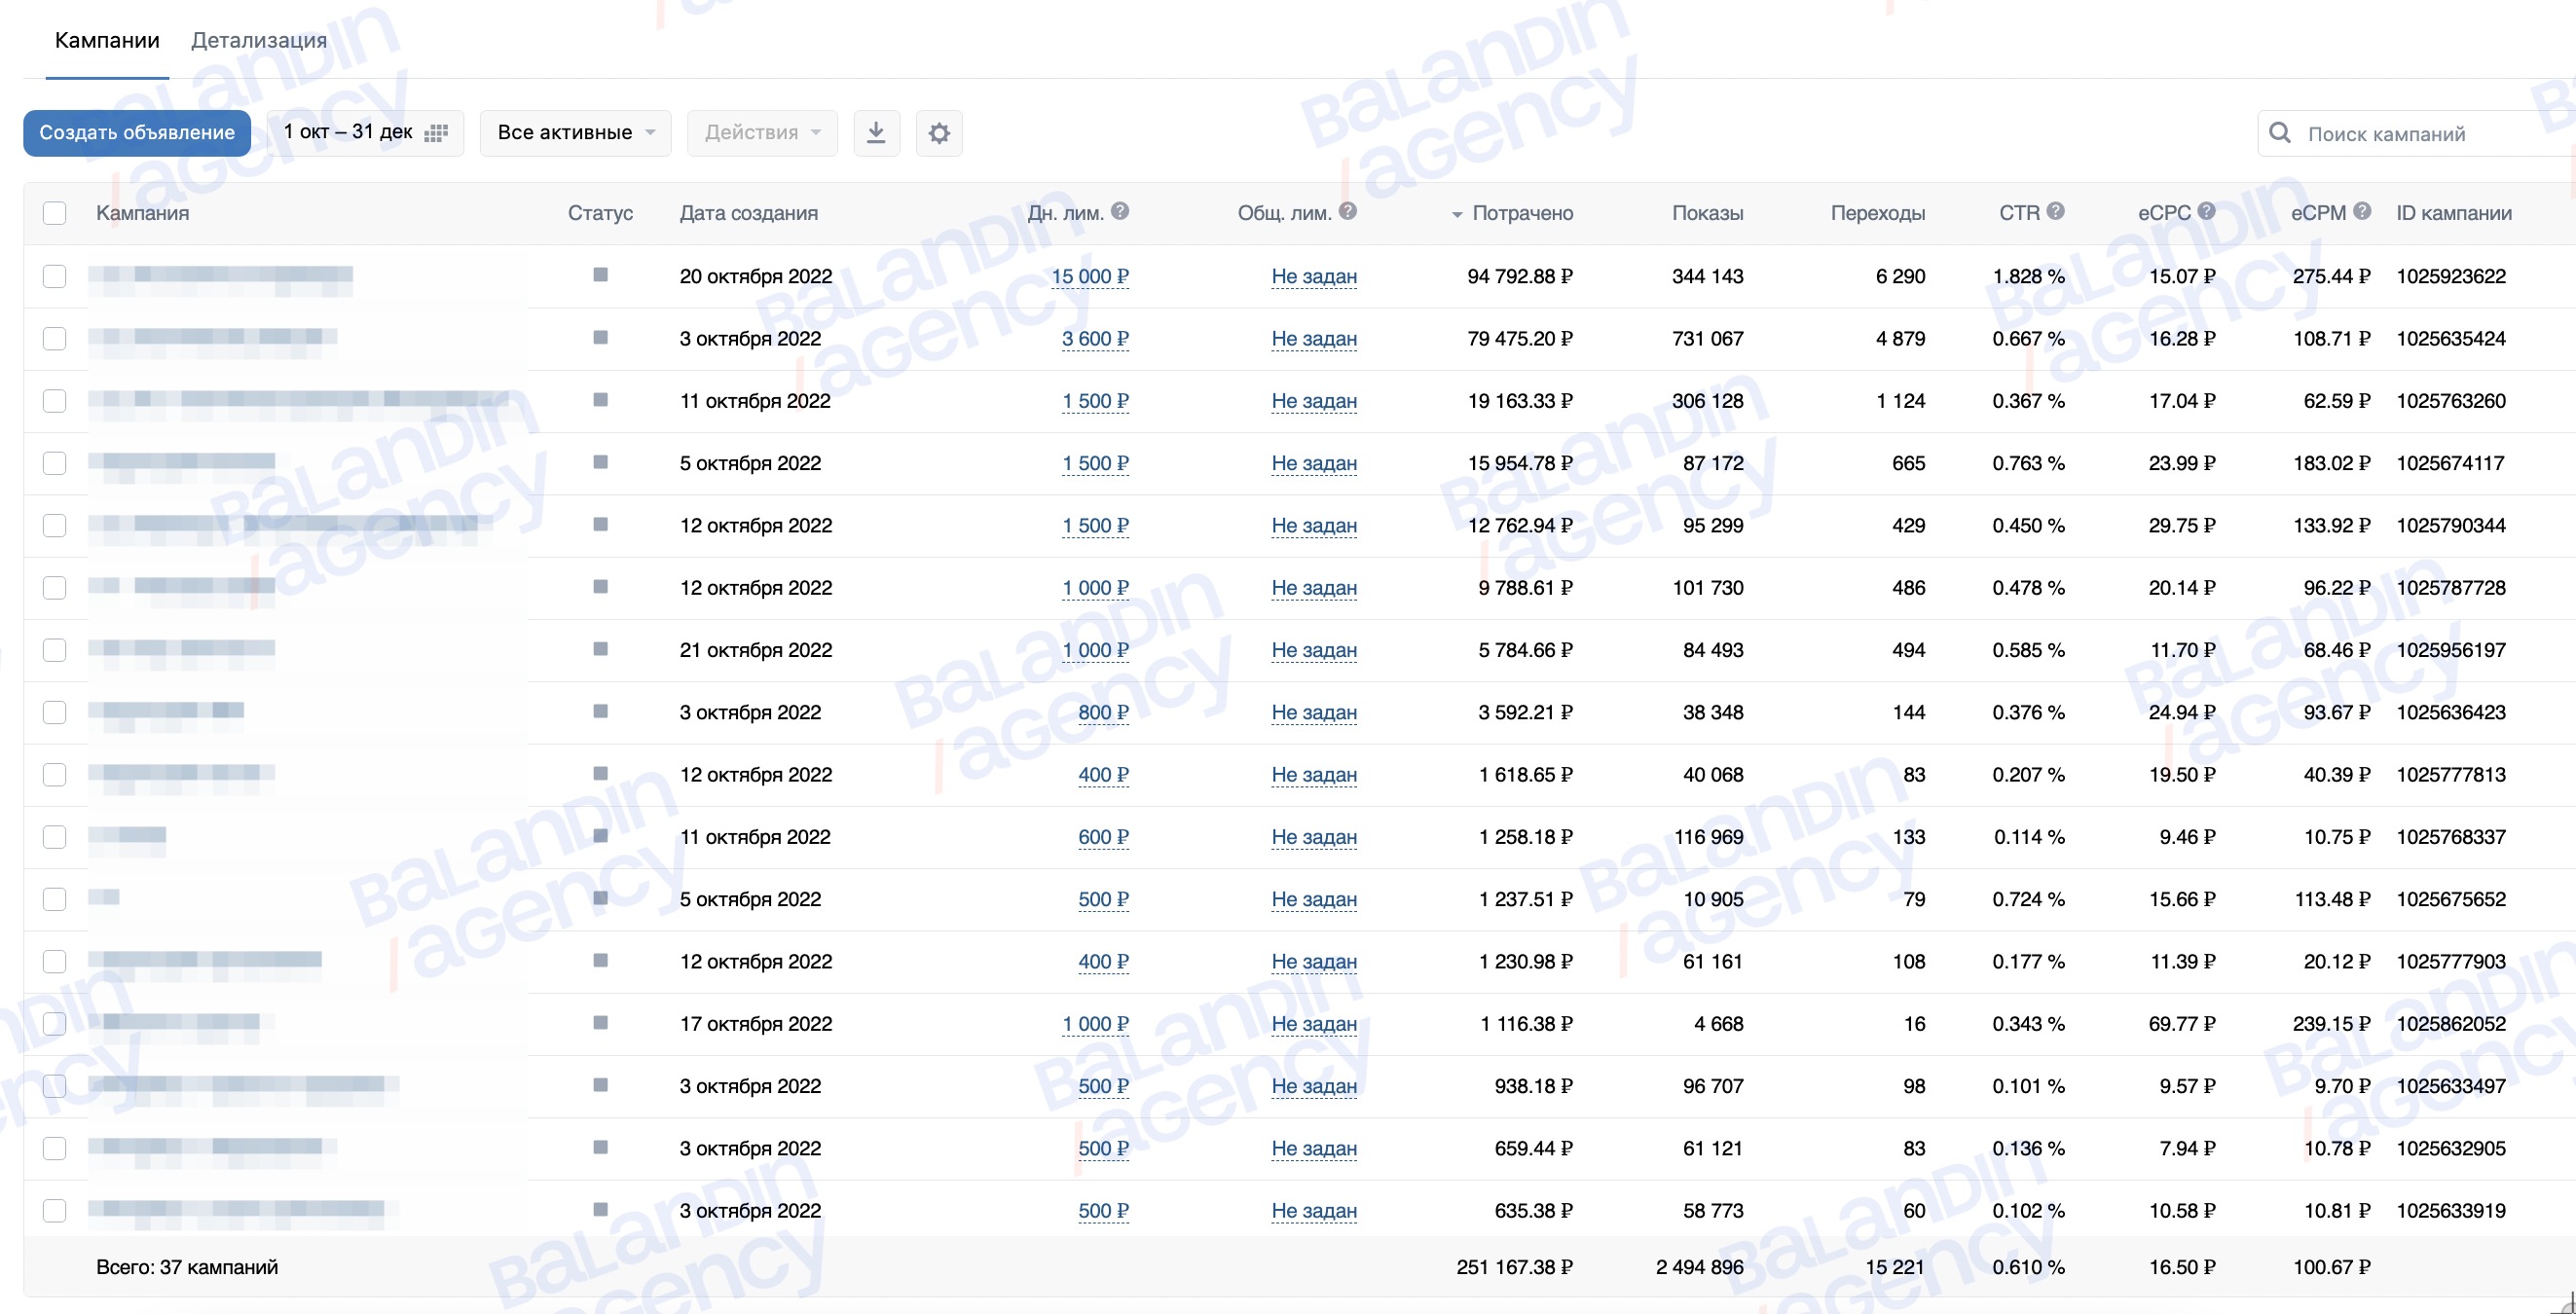Click status icon of campaign 1025632905
Screen dimensions: 2576x1314
600,1147
